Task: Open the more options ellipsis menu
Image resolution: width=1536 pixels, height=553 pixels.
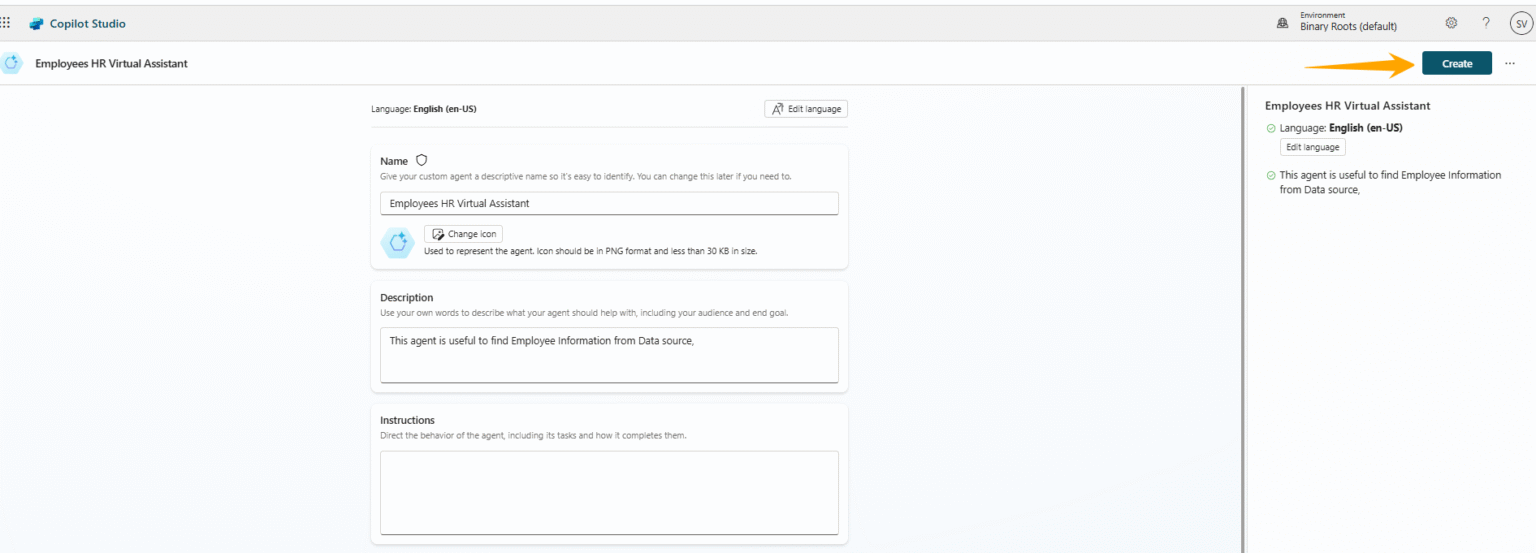Action: pos(1510,63)
